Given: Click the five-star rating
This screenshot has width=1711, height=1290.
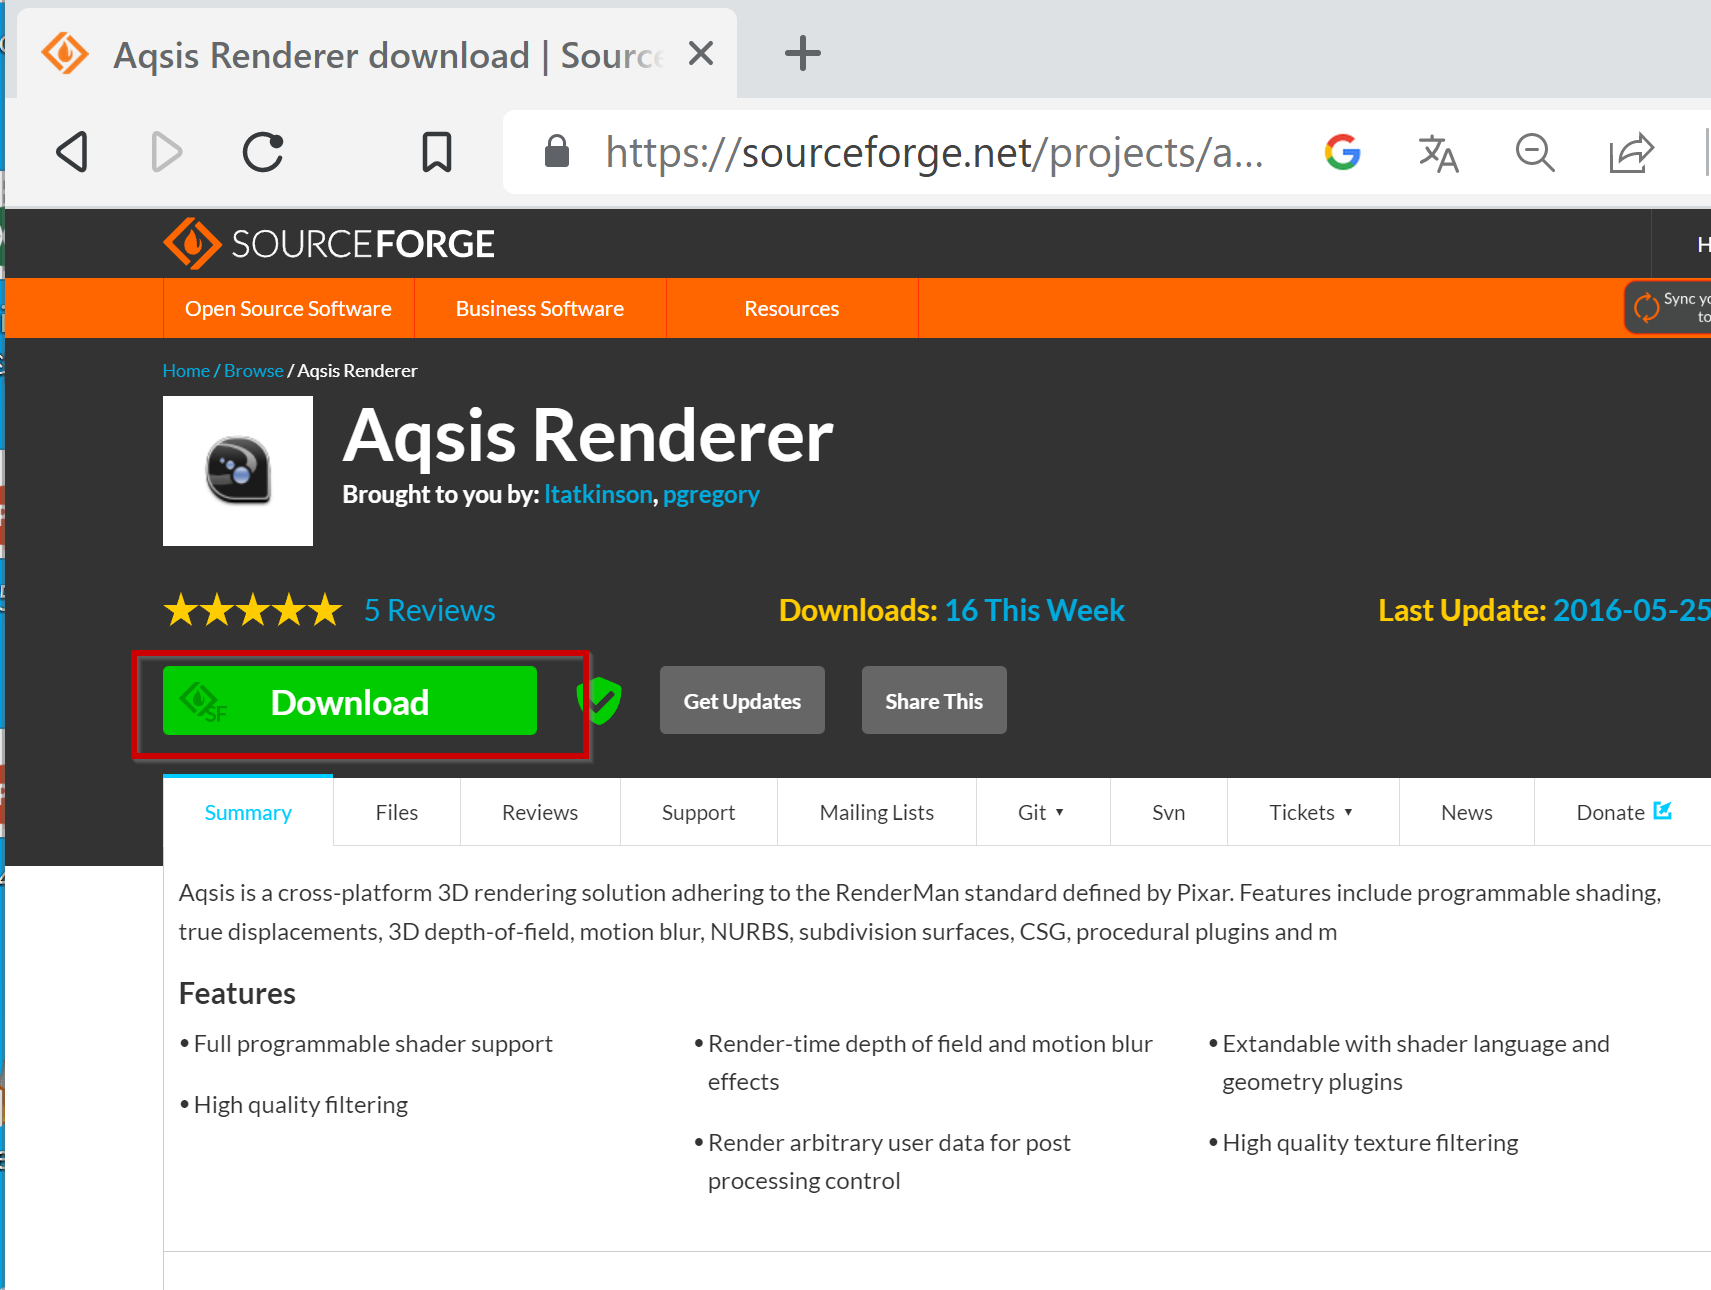Looking at the screenshot, I should 253,610.
